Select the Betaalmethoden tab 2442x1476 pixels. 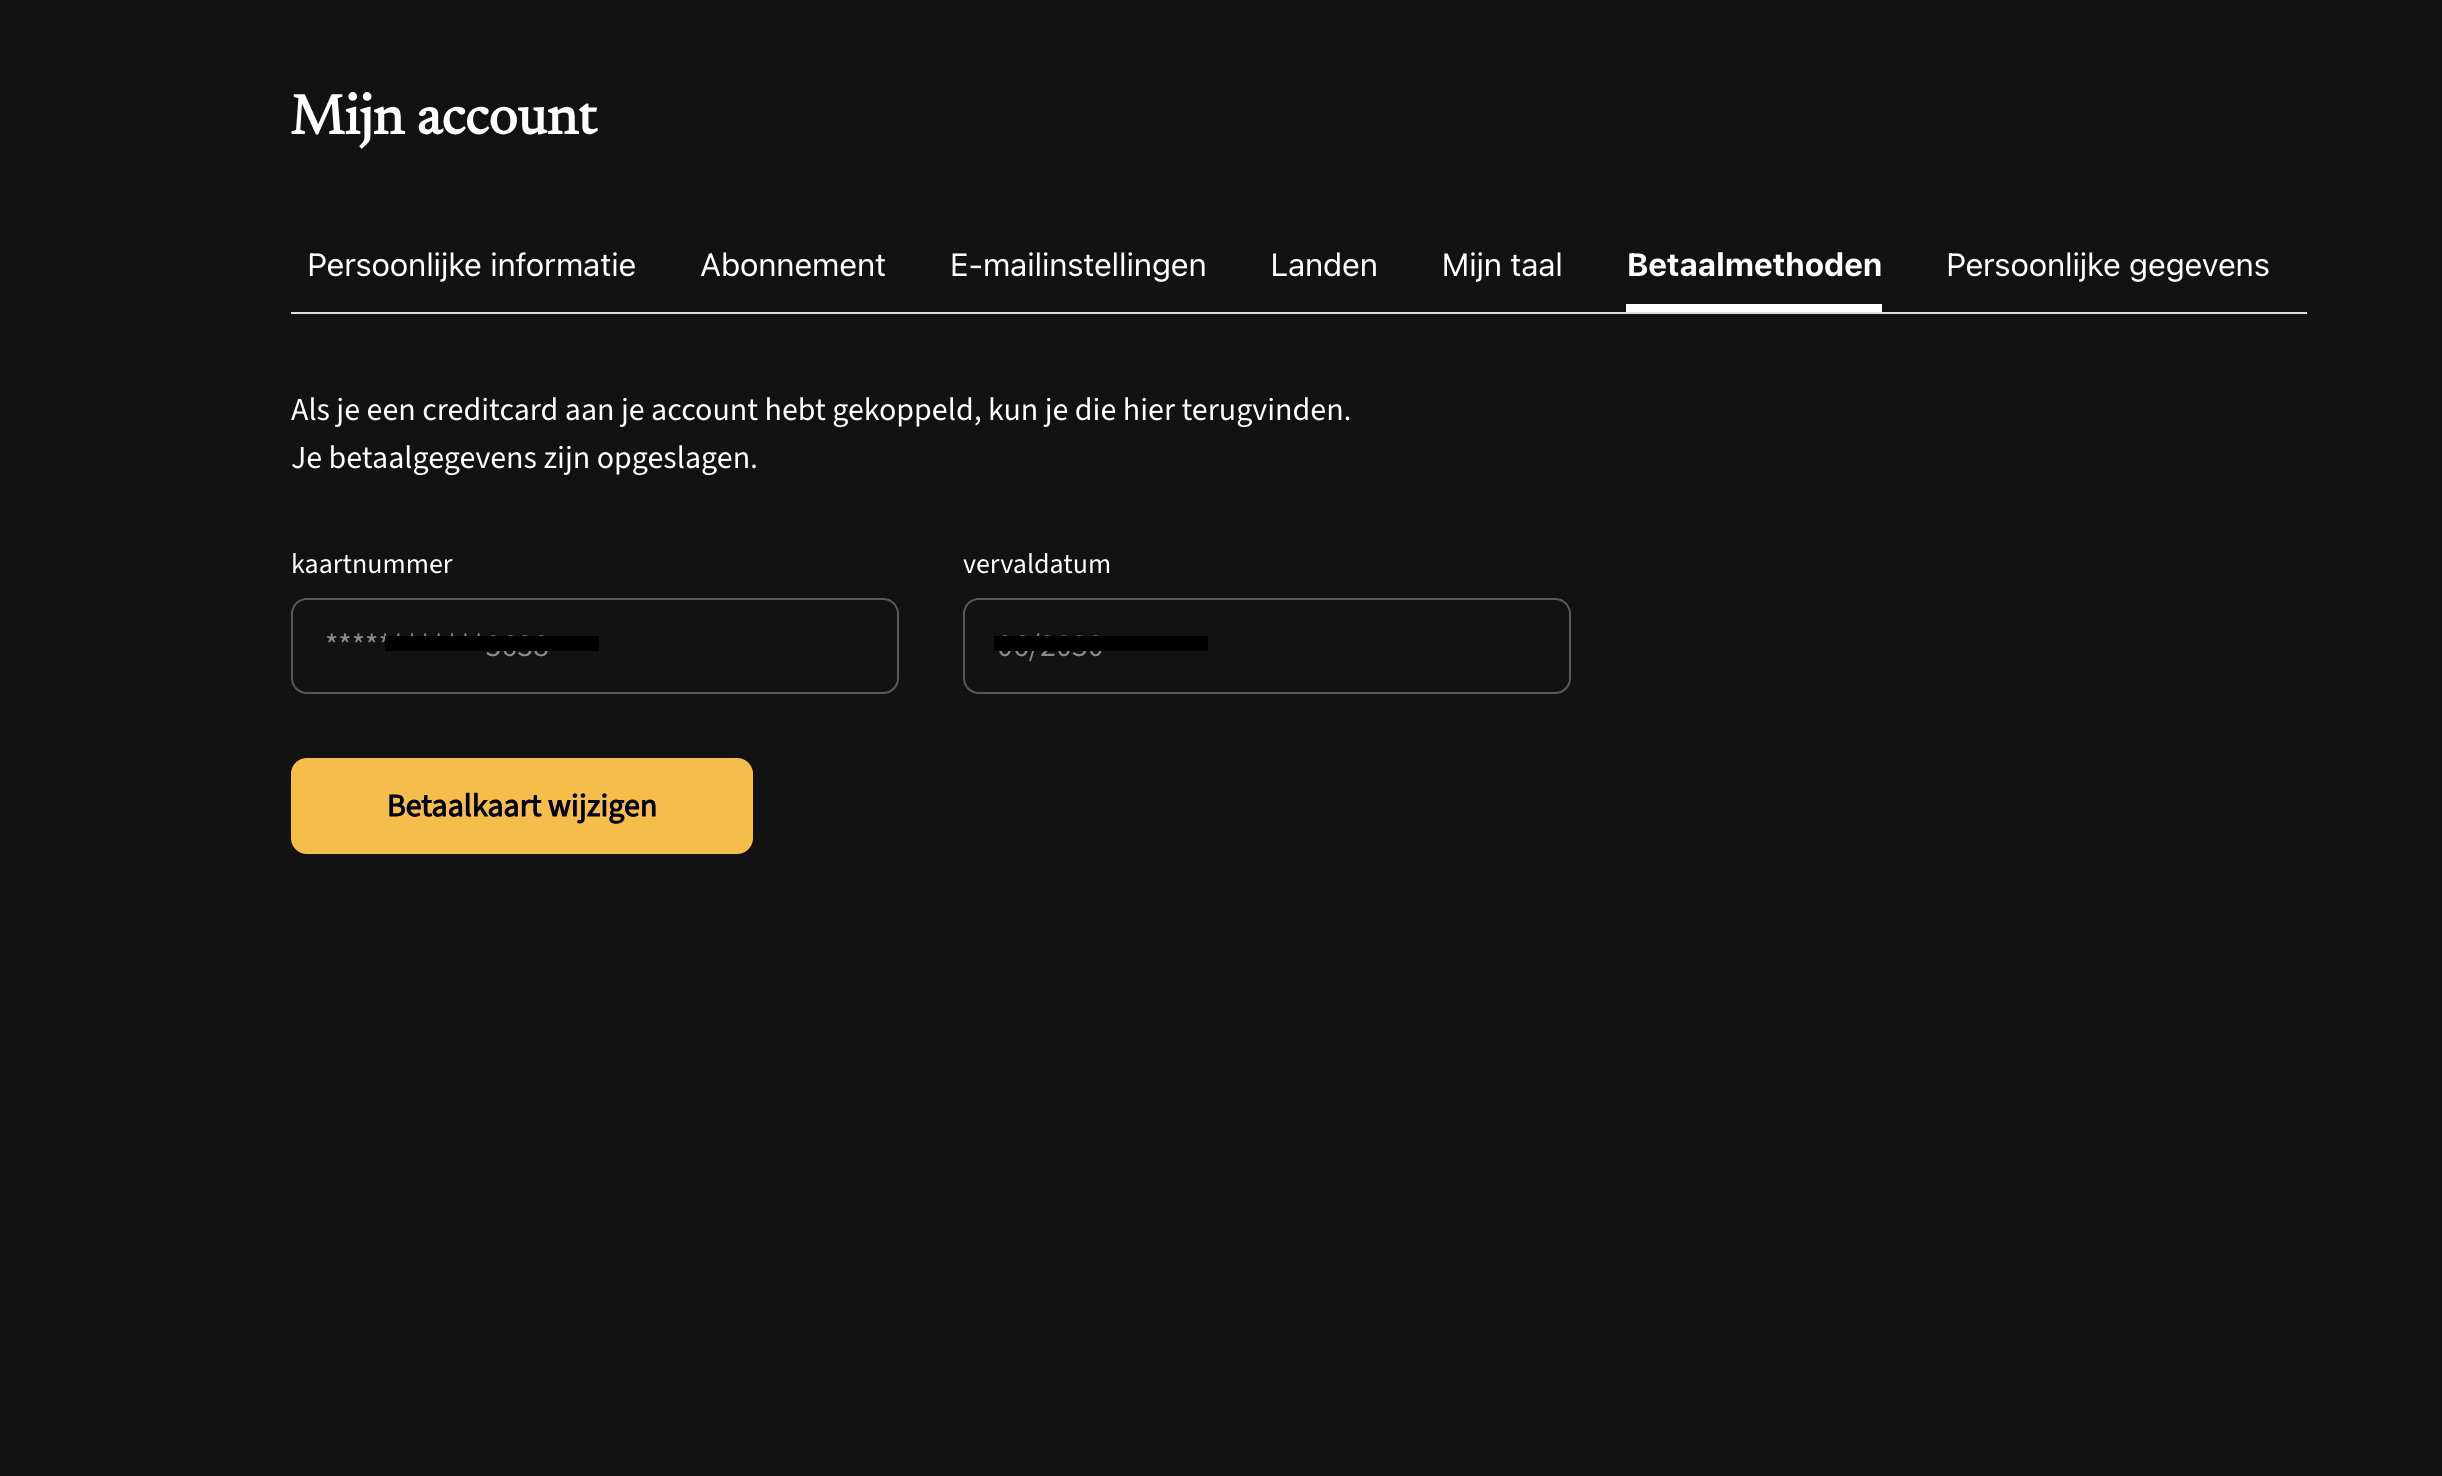point(1754,265)
